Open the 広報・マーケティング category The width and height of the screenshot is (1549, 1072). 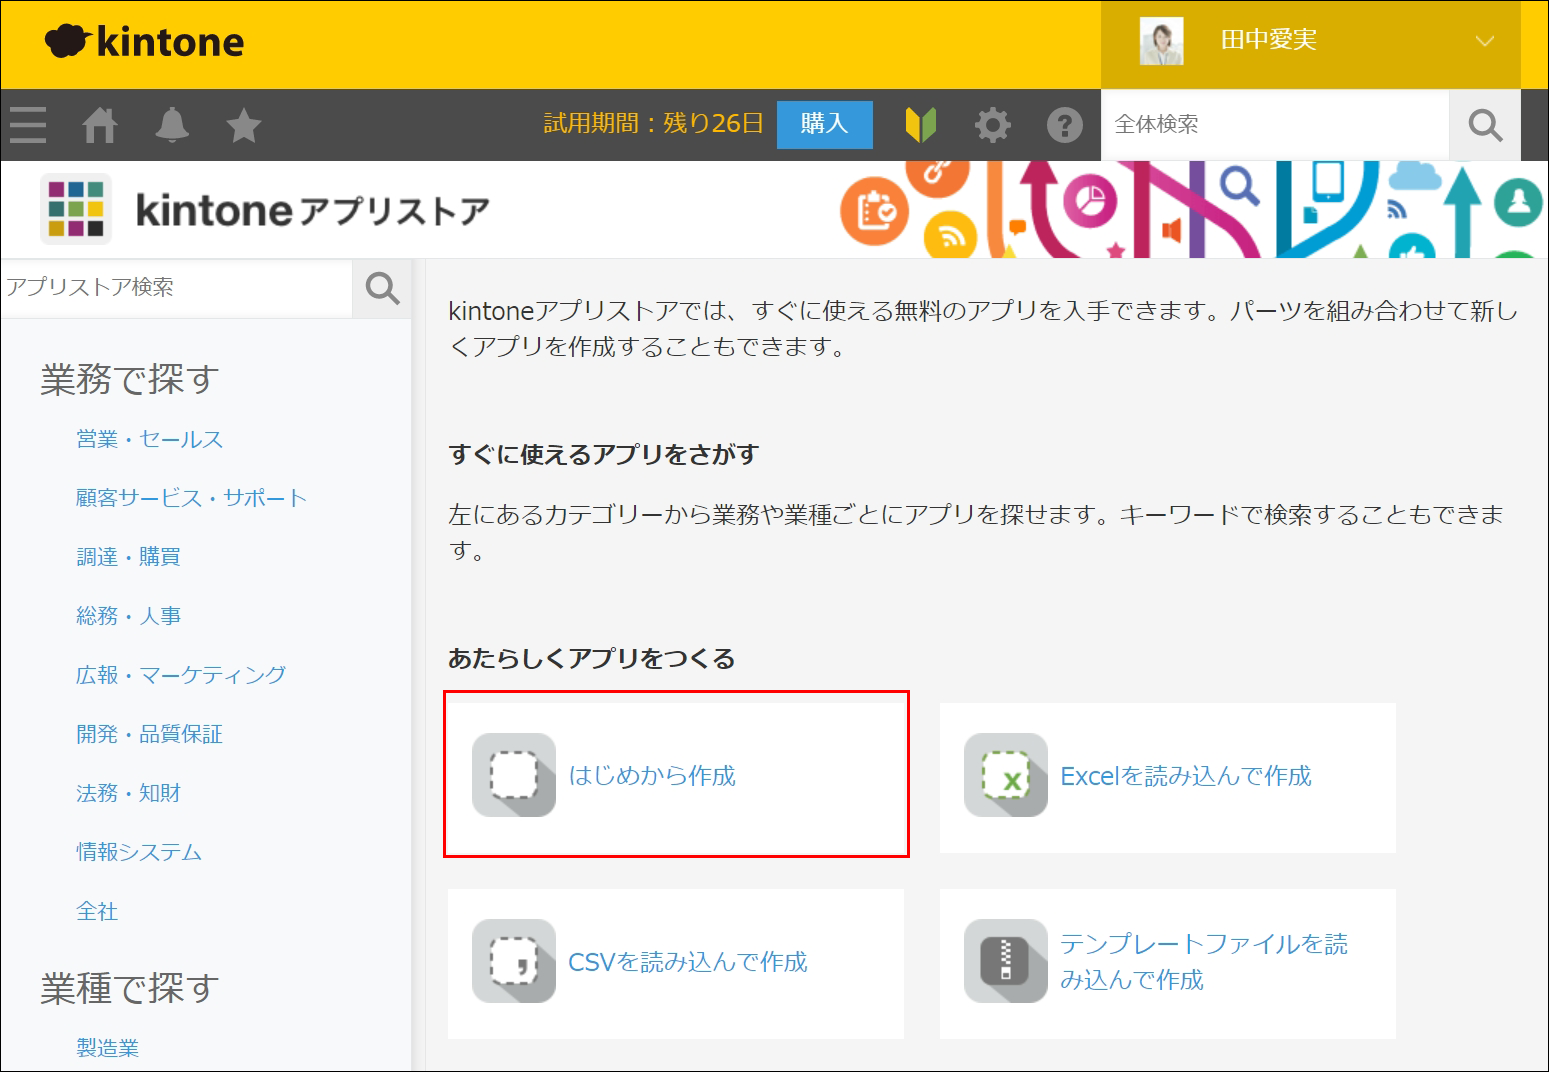click(x=181, y=675)
